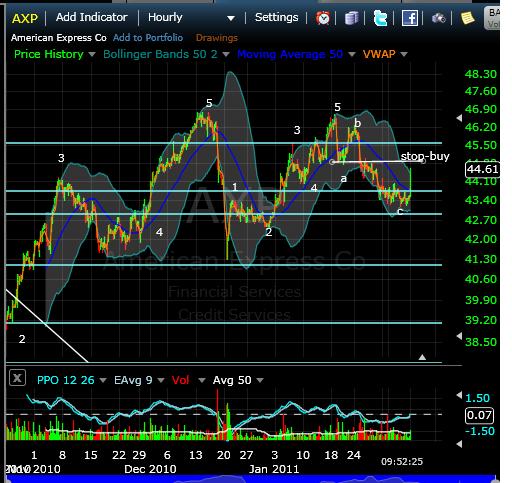Click the EAvg 9 label
Screen dimensions: 512x483
(x=133, y=380)
